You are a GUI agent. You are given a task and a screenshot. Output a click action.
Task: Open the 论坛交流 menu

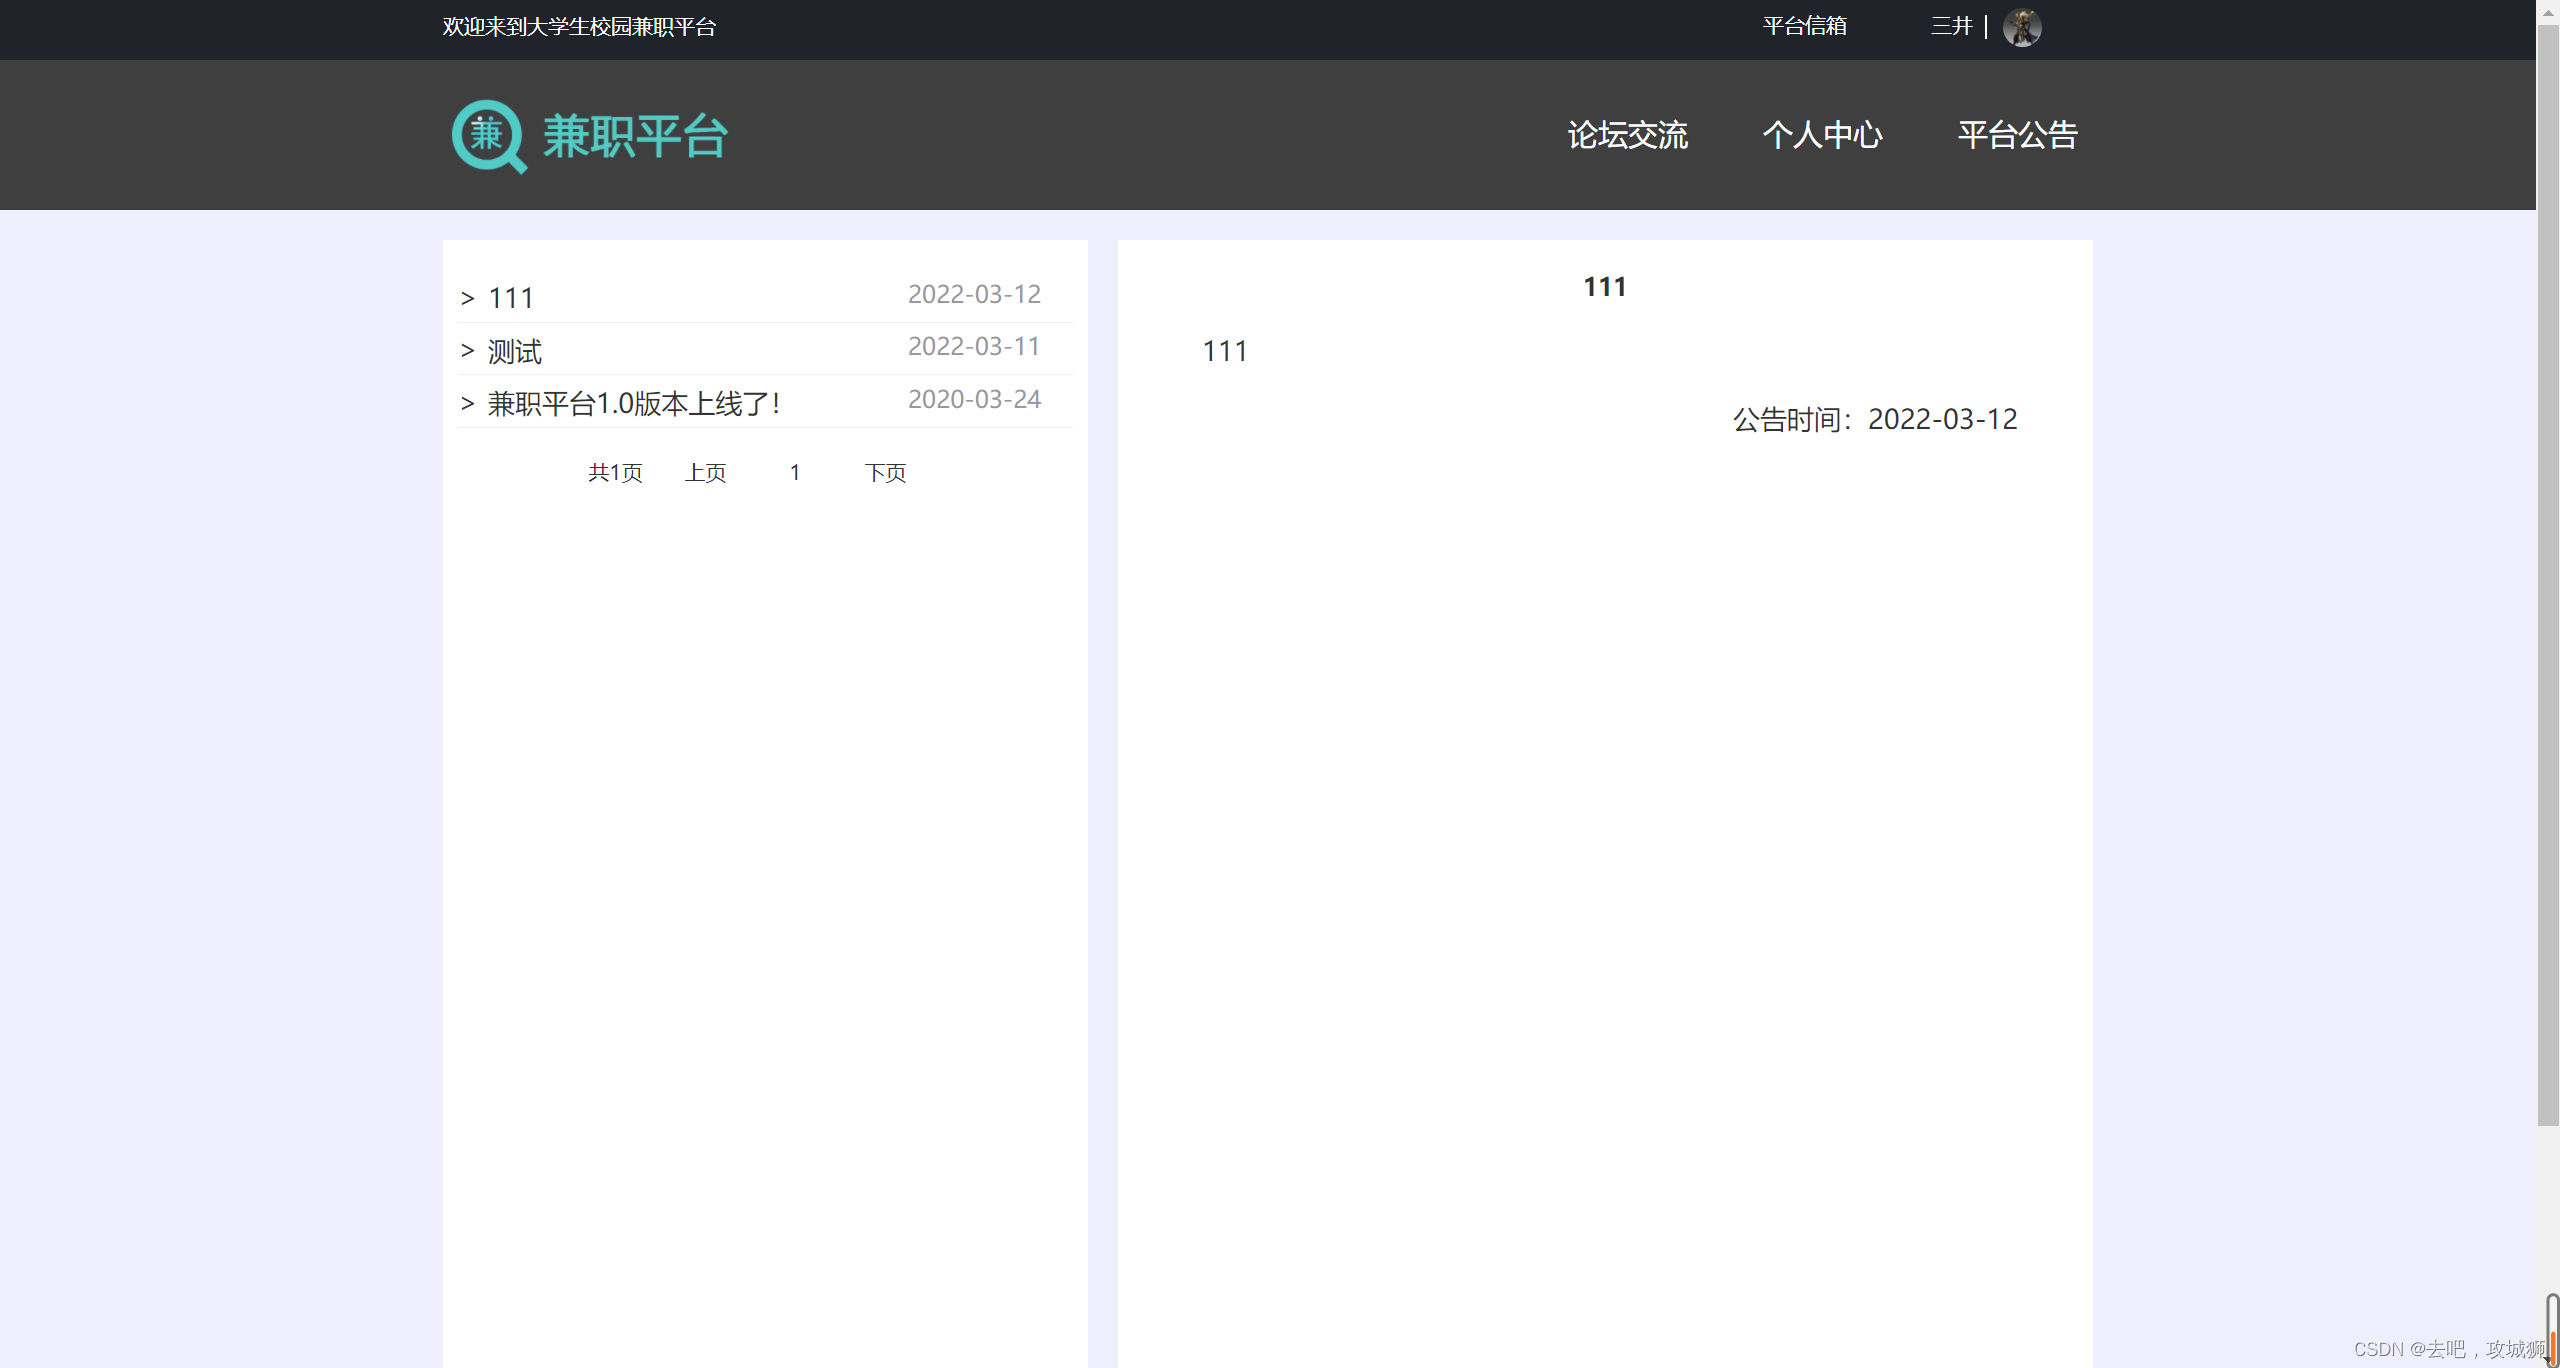click(x=1627, y=135)
